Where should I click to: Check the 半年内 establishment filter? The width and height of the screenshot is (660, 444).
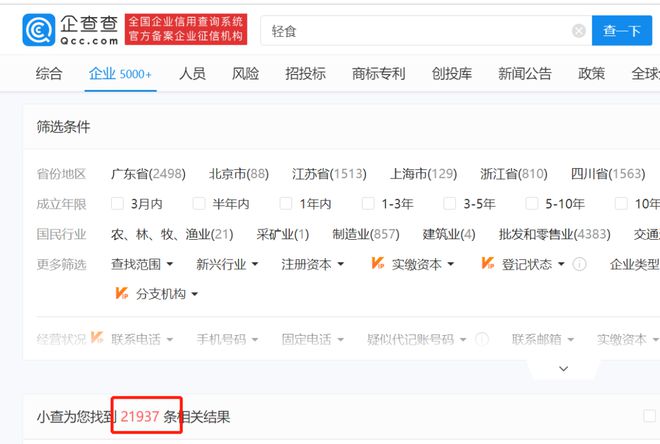(x=199, y=204)
